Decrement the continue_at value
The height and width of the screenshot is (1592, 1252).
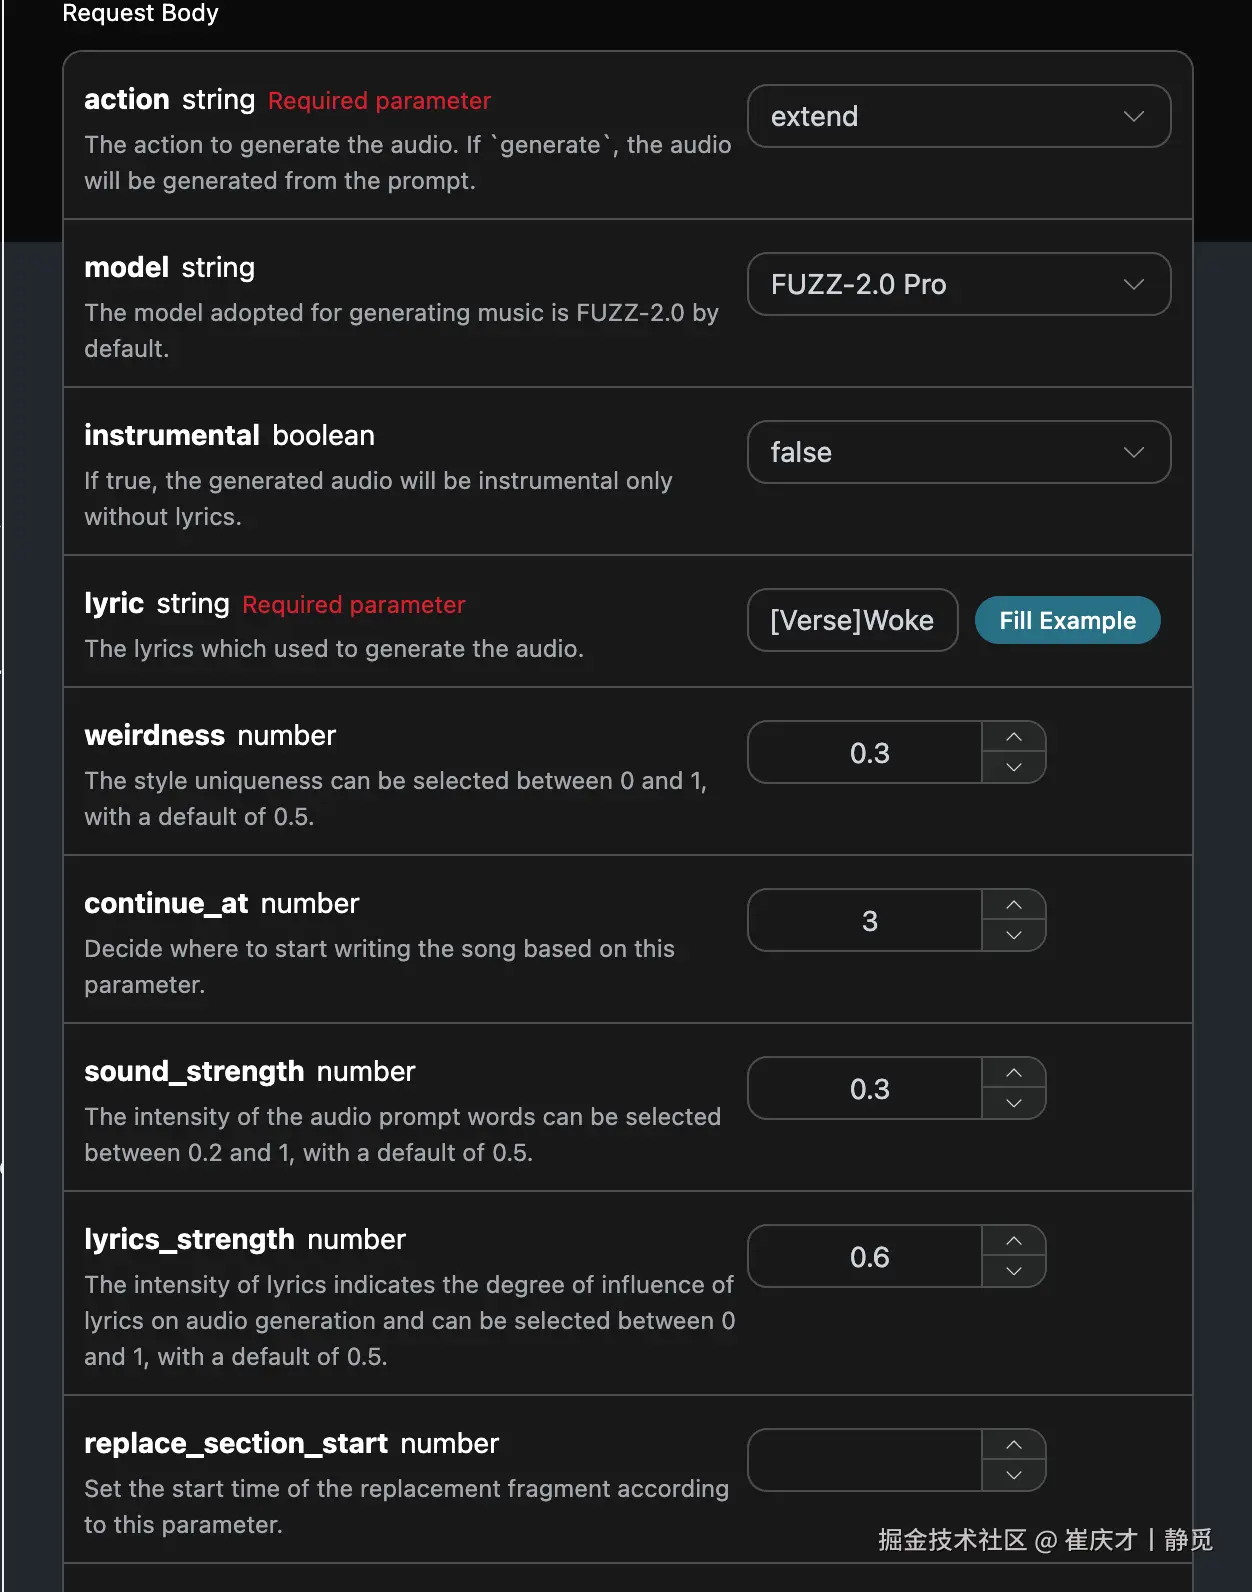click(x=1013, y=935)
